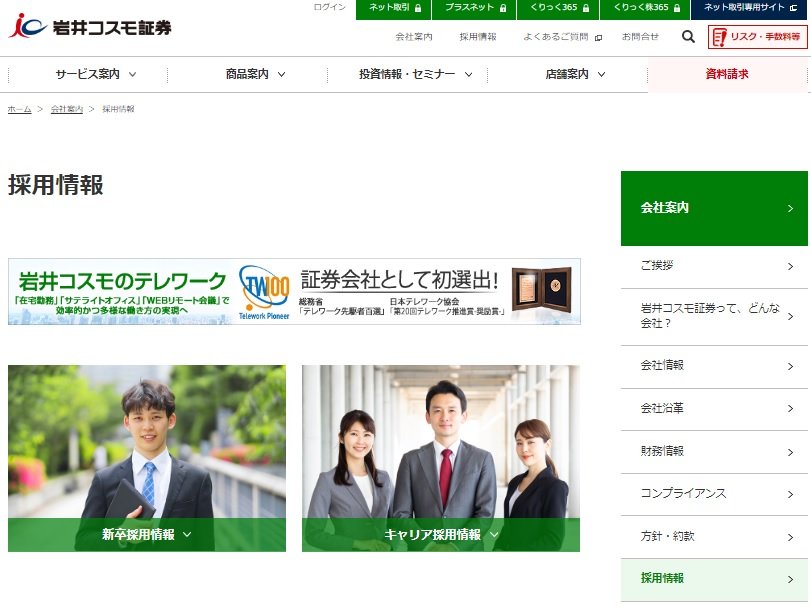Viewport: 811px width, 613px height.
Task: Click the external-link icon beside よくあるご質問
Action: coord(598,38)
